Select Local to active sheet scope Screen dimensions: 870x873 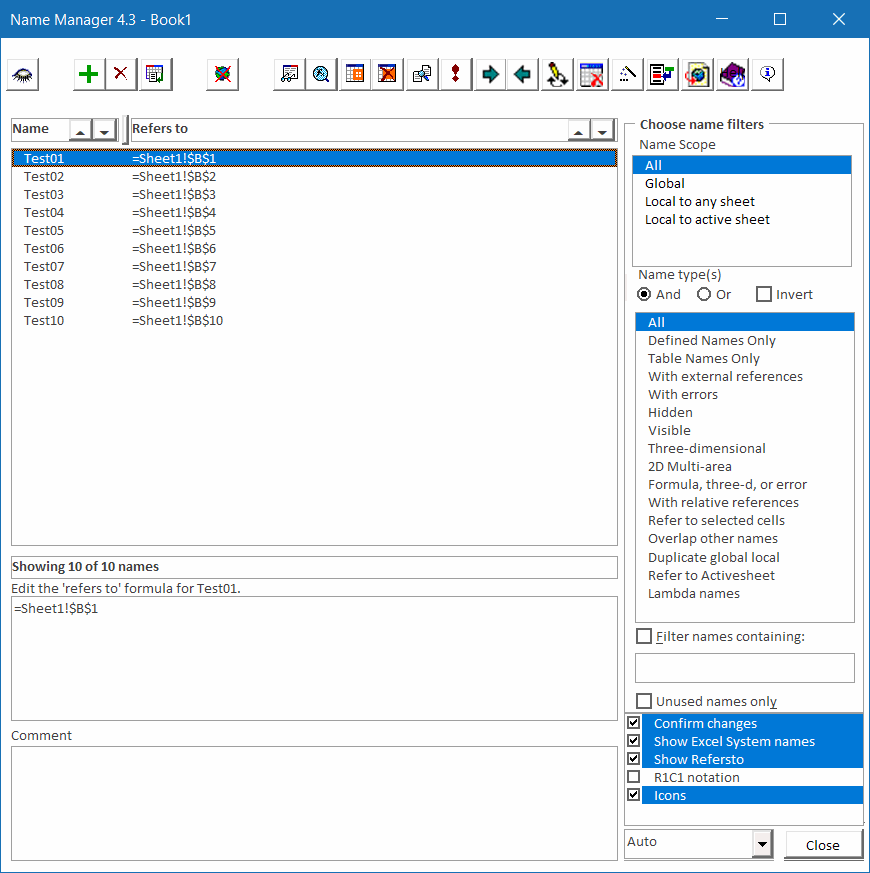[x=741, y=219]
